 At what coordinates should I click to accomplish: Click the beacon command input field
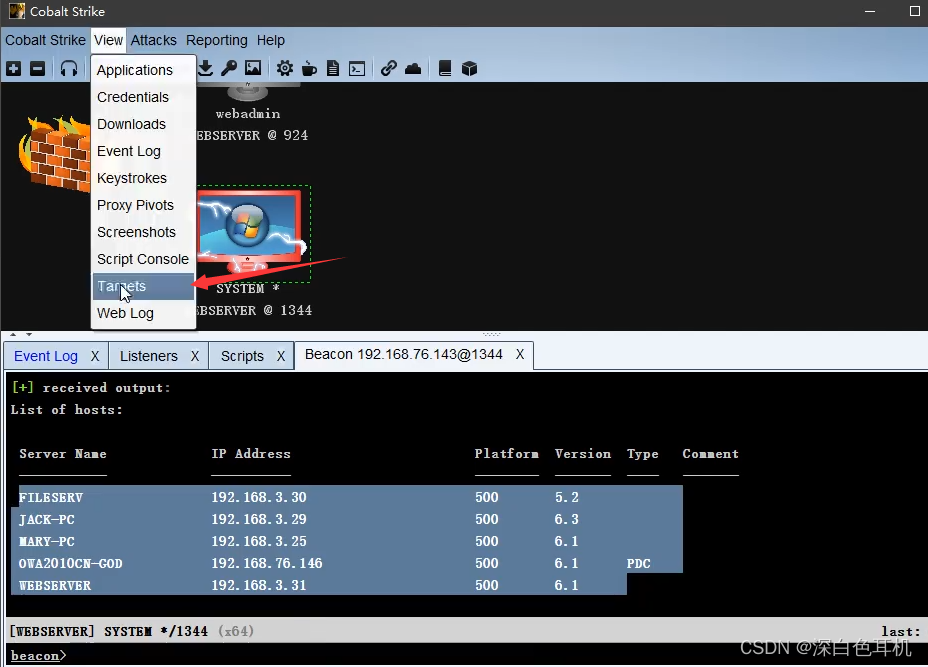pos(496,655)
